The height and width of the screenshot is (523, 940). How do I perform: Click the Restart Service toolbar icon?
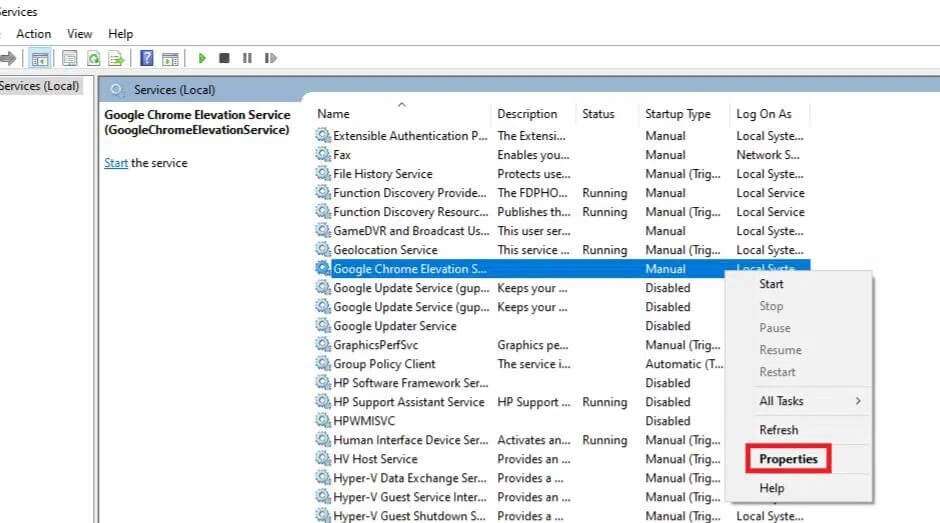[x=270, y=58]
